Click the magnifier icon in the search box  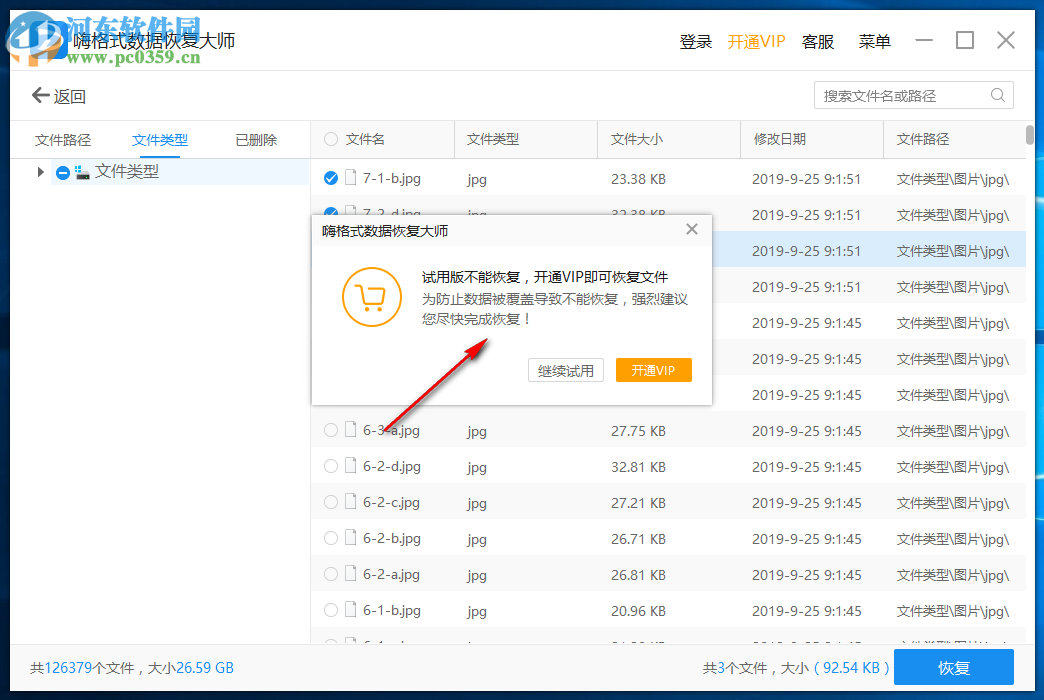997,95
